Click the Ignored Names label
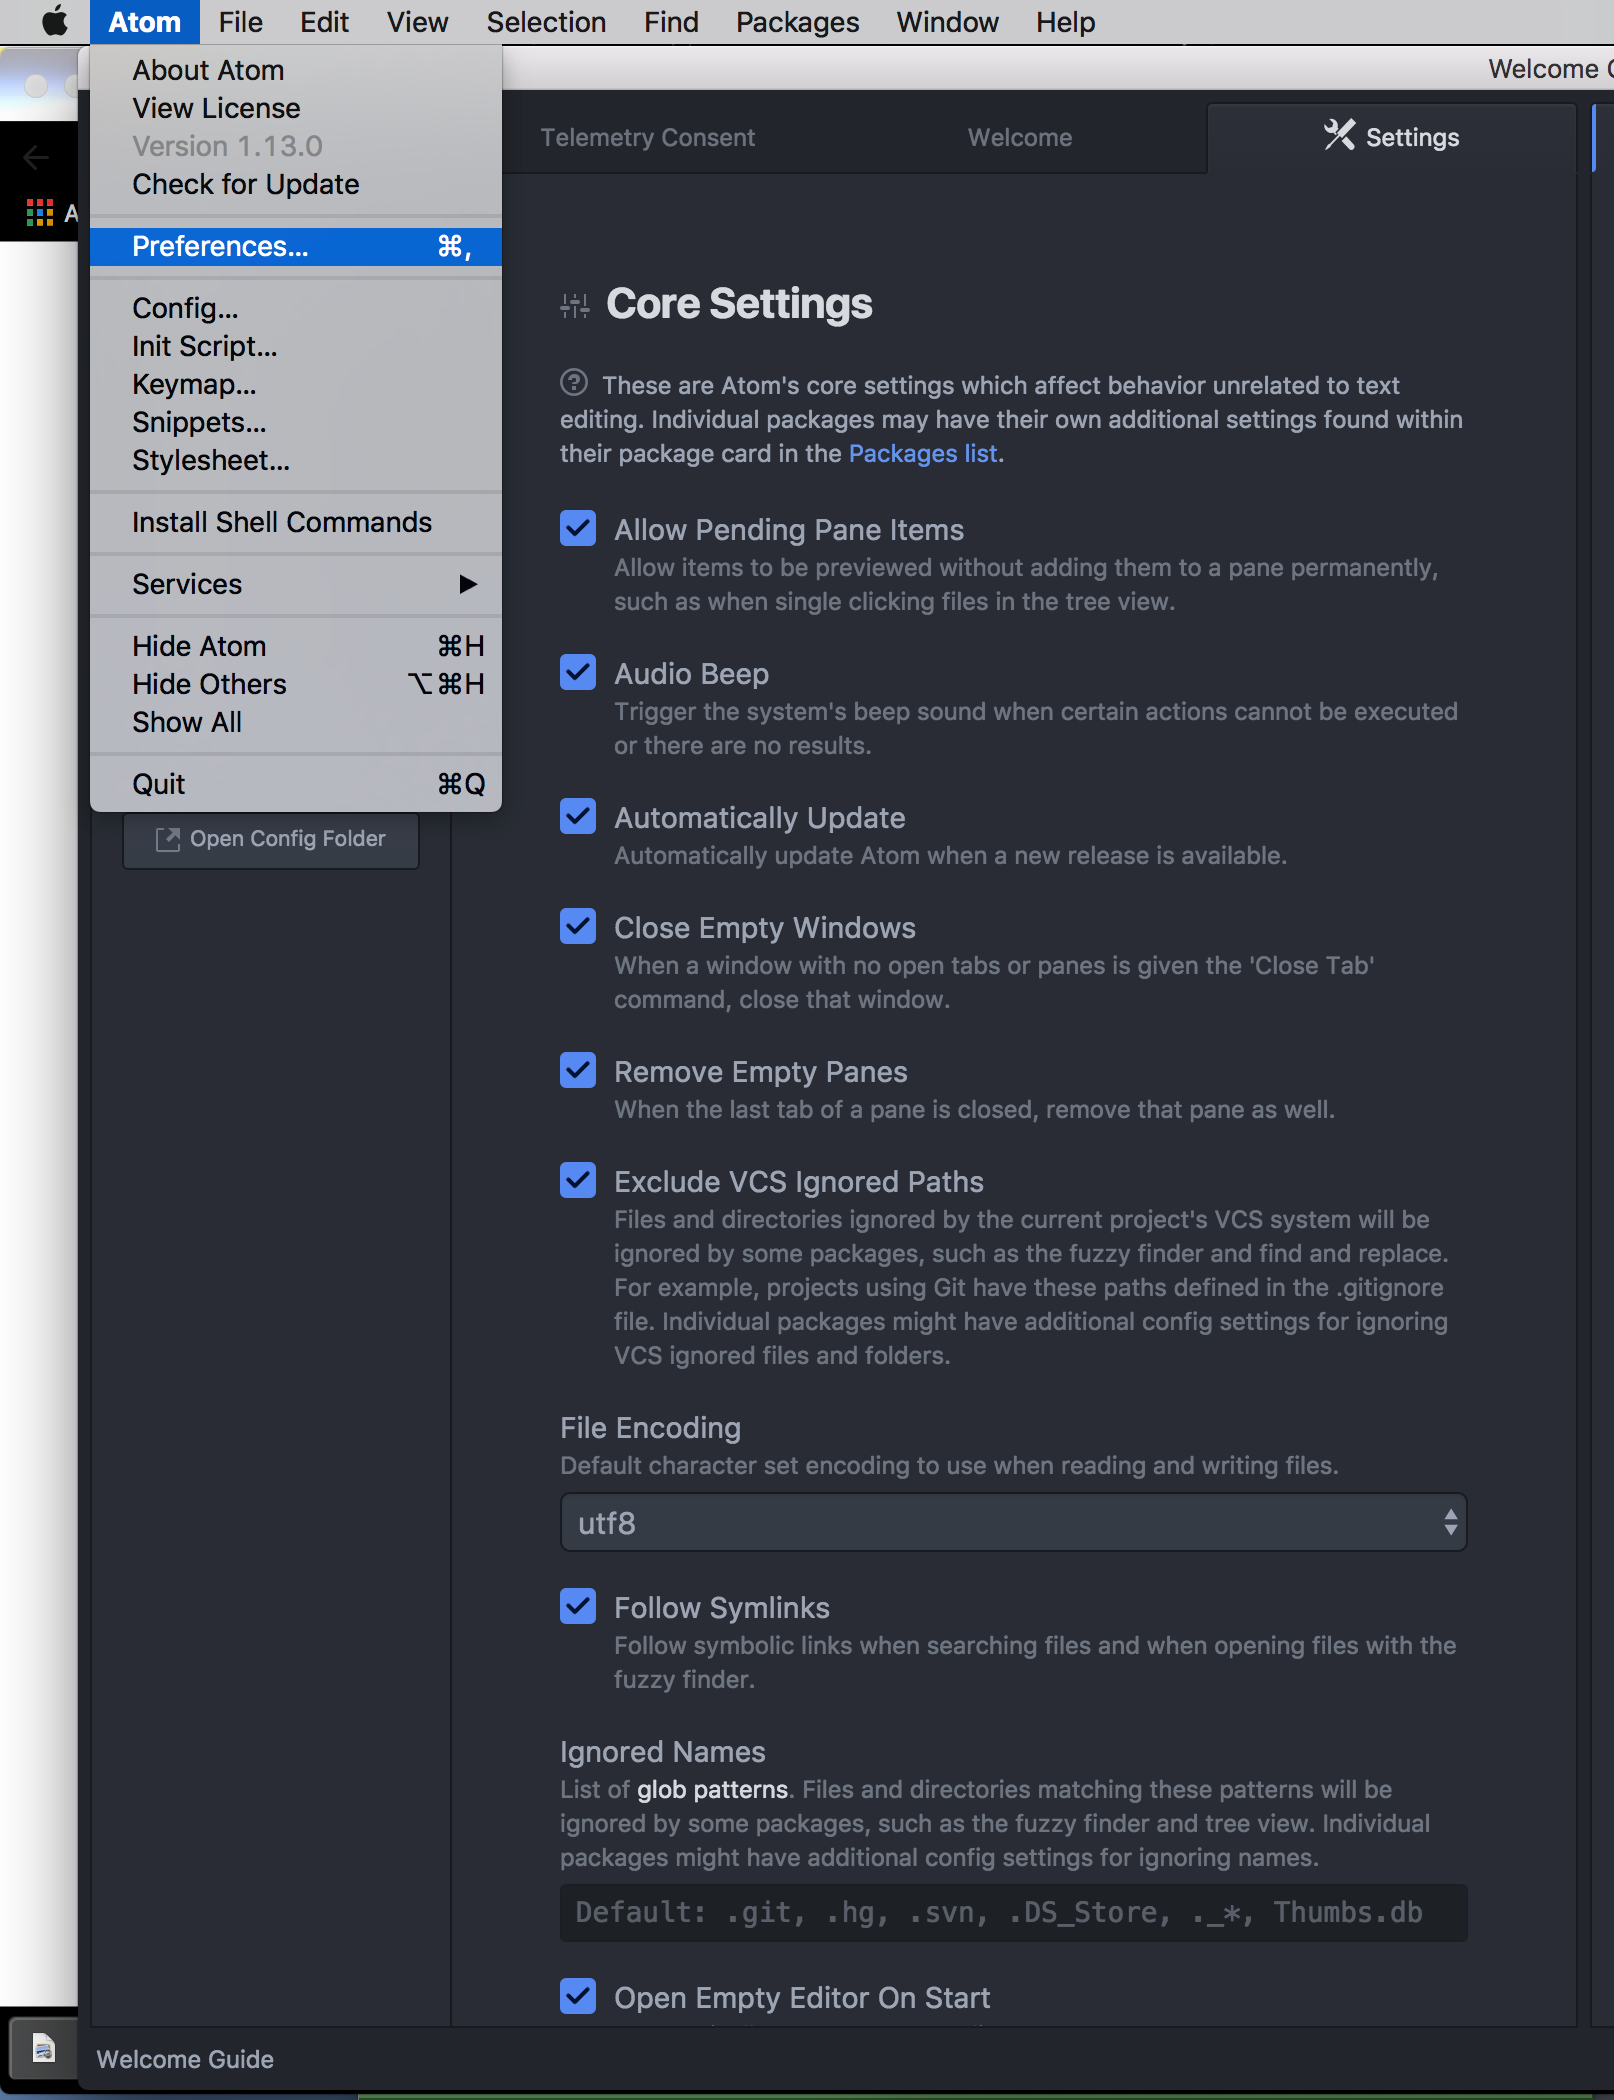The image size is (1614, 2100). click(x=662, y=1752)
